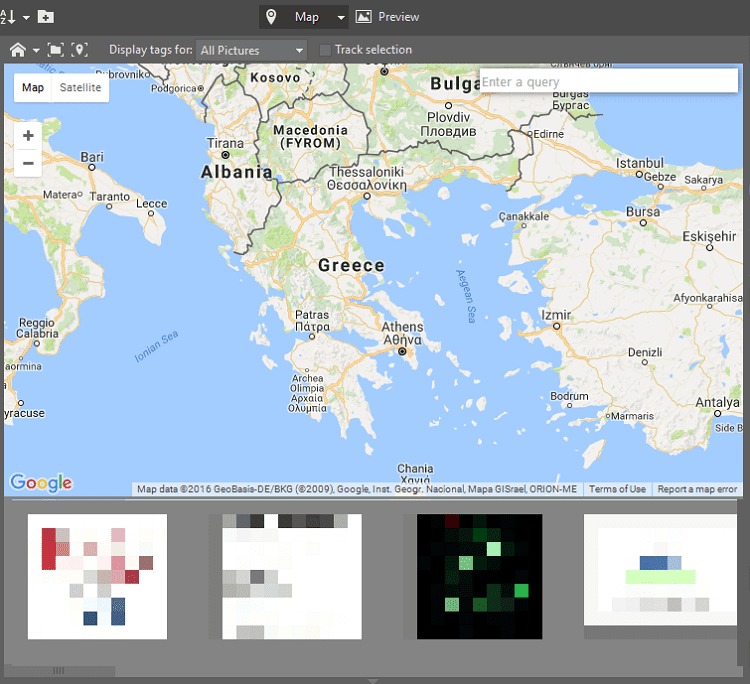Click the center on selected tag icon
The image size is (750, 684).
(x=79, y=50)
